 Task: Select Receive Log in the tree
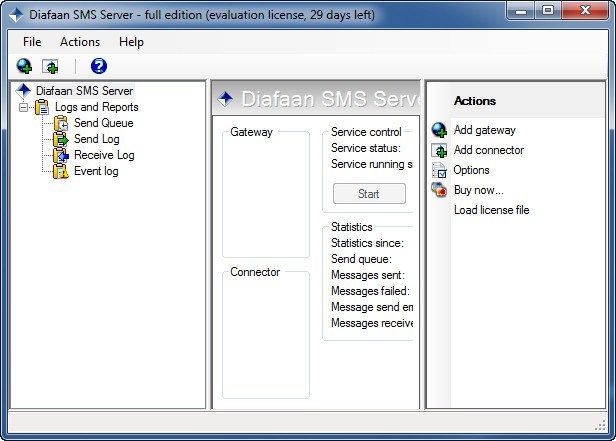click(x=104, y=155)
